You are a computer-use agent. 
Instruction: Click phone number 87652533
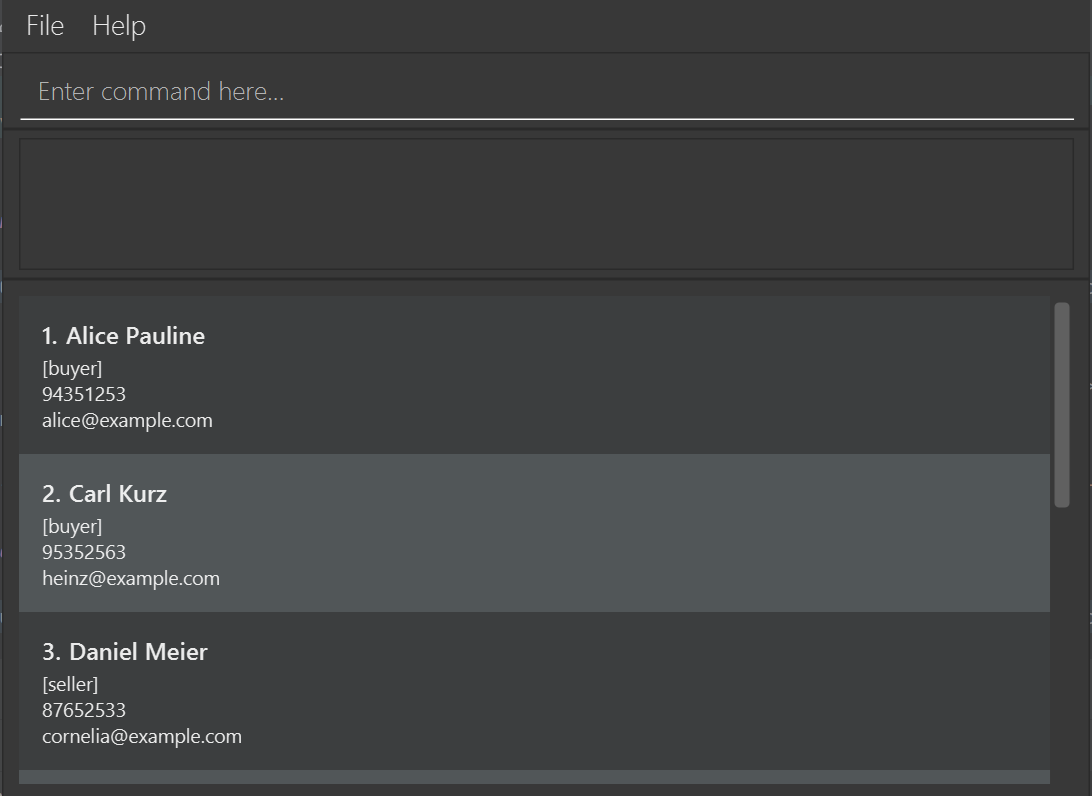84,710
